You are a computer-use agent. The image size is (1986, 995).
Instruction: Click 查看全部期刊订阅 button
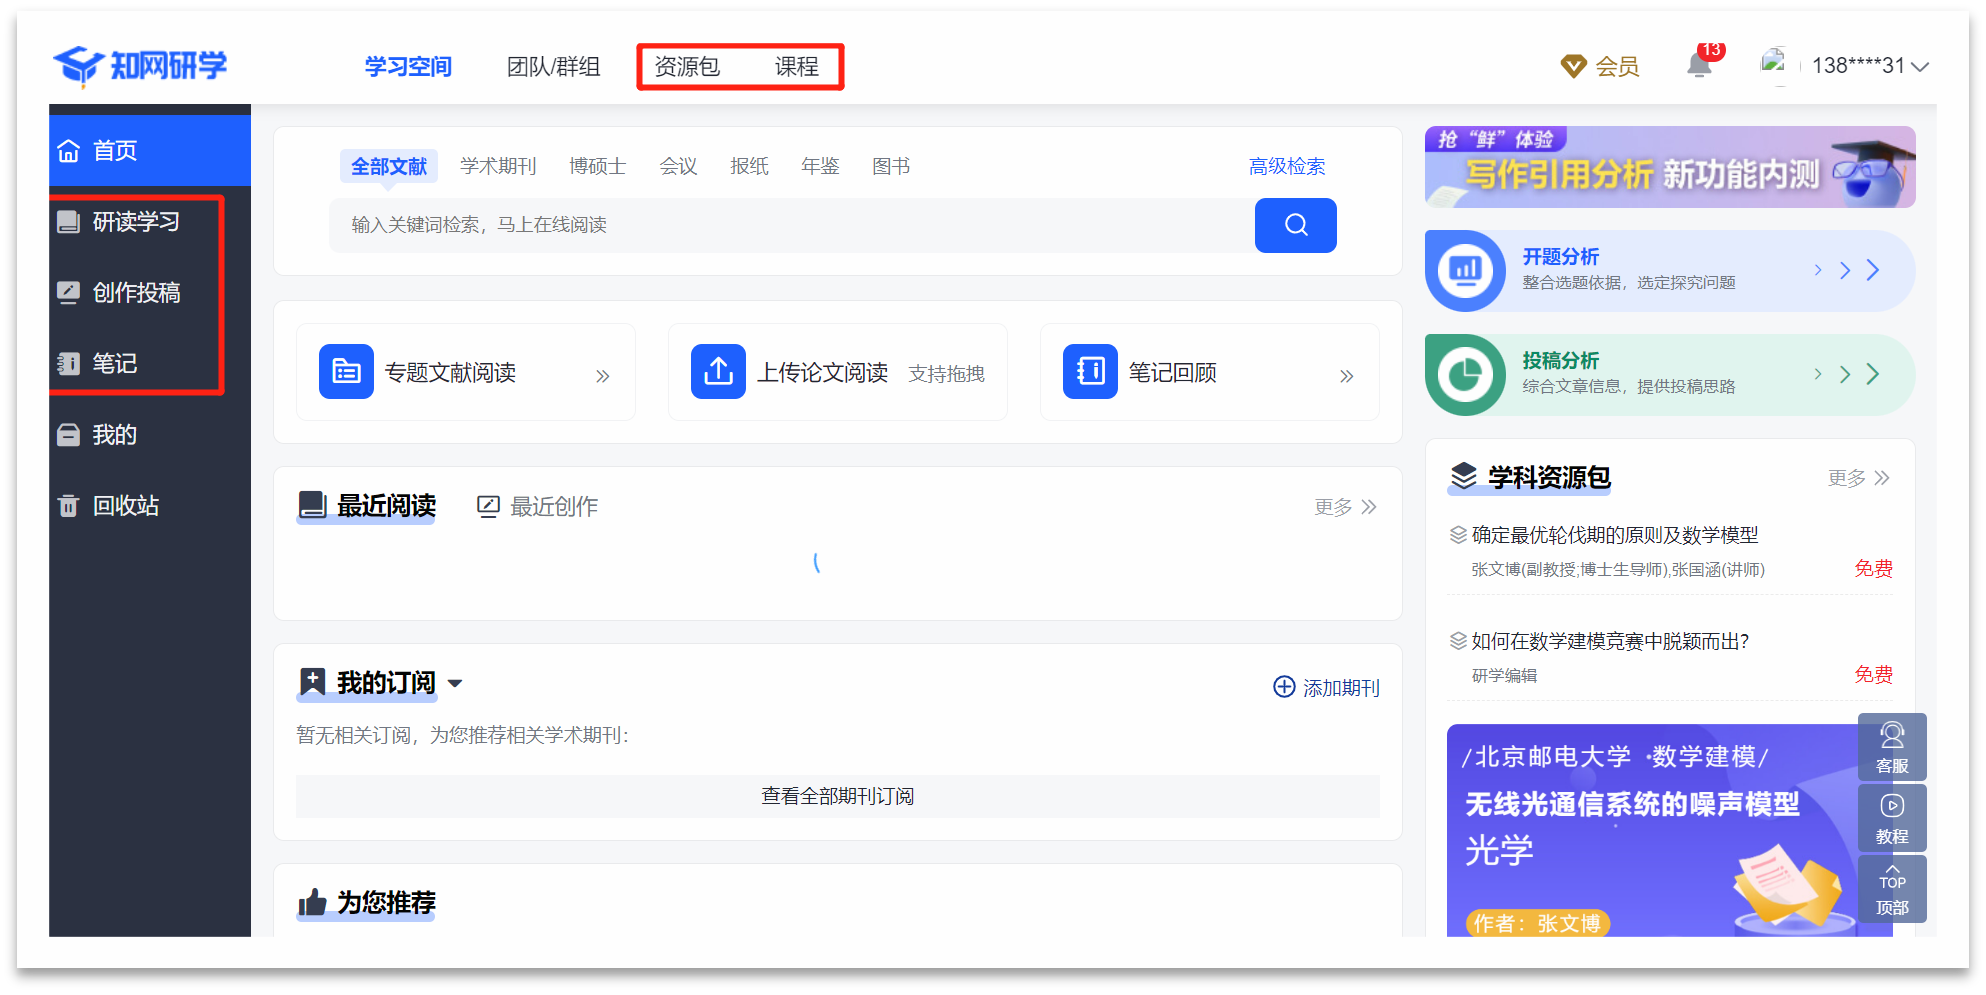[x=837, y=796]
